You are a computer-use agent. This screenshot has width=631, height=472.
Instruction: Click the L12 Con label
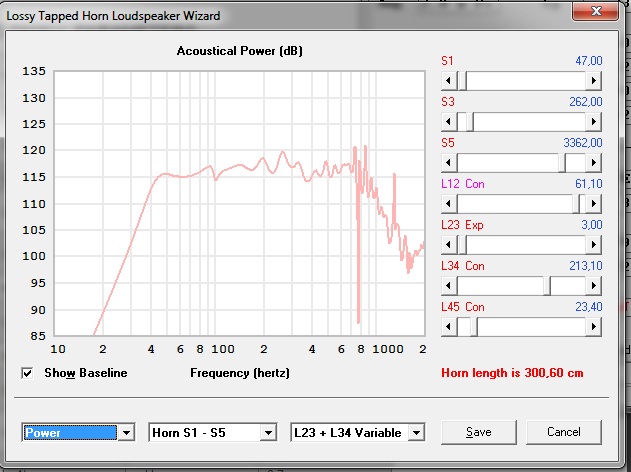click(463, 184)
